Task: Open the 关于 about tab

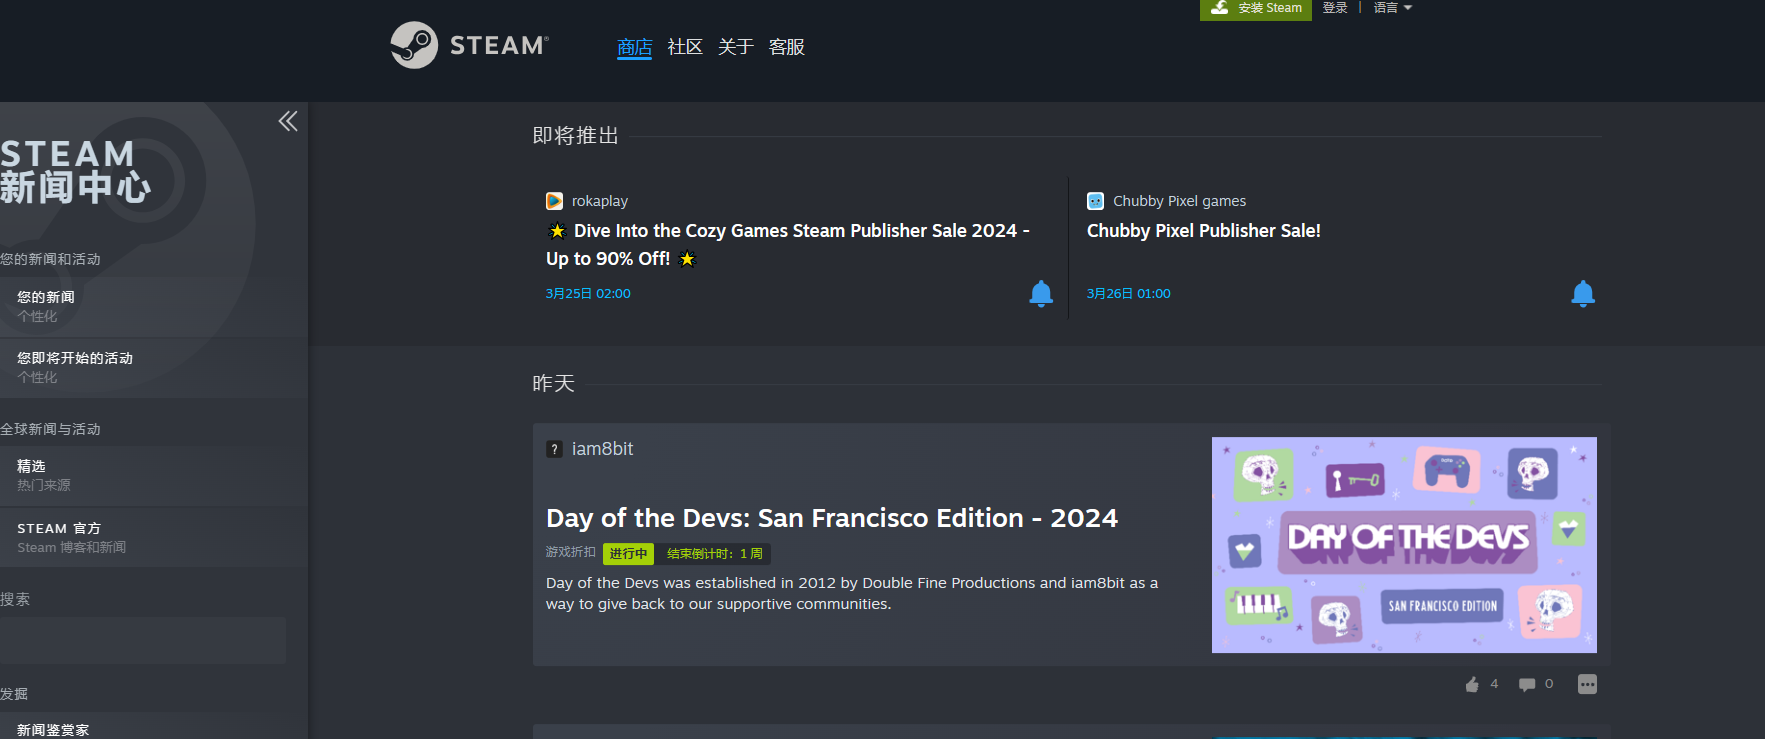Action: 735,47
